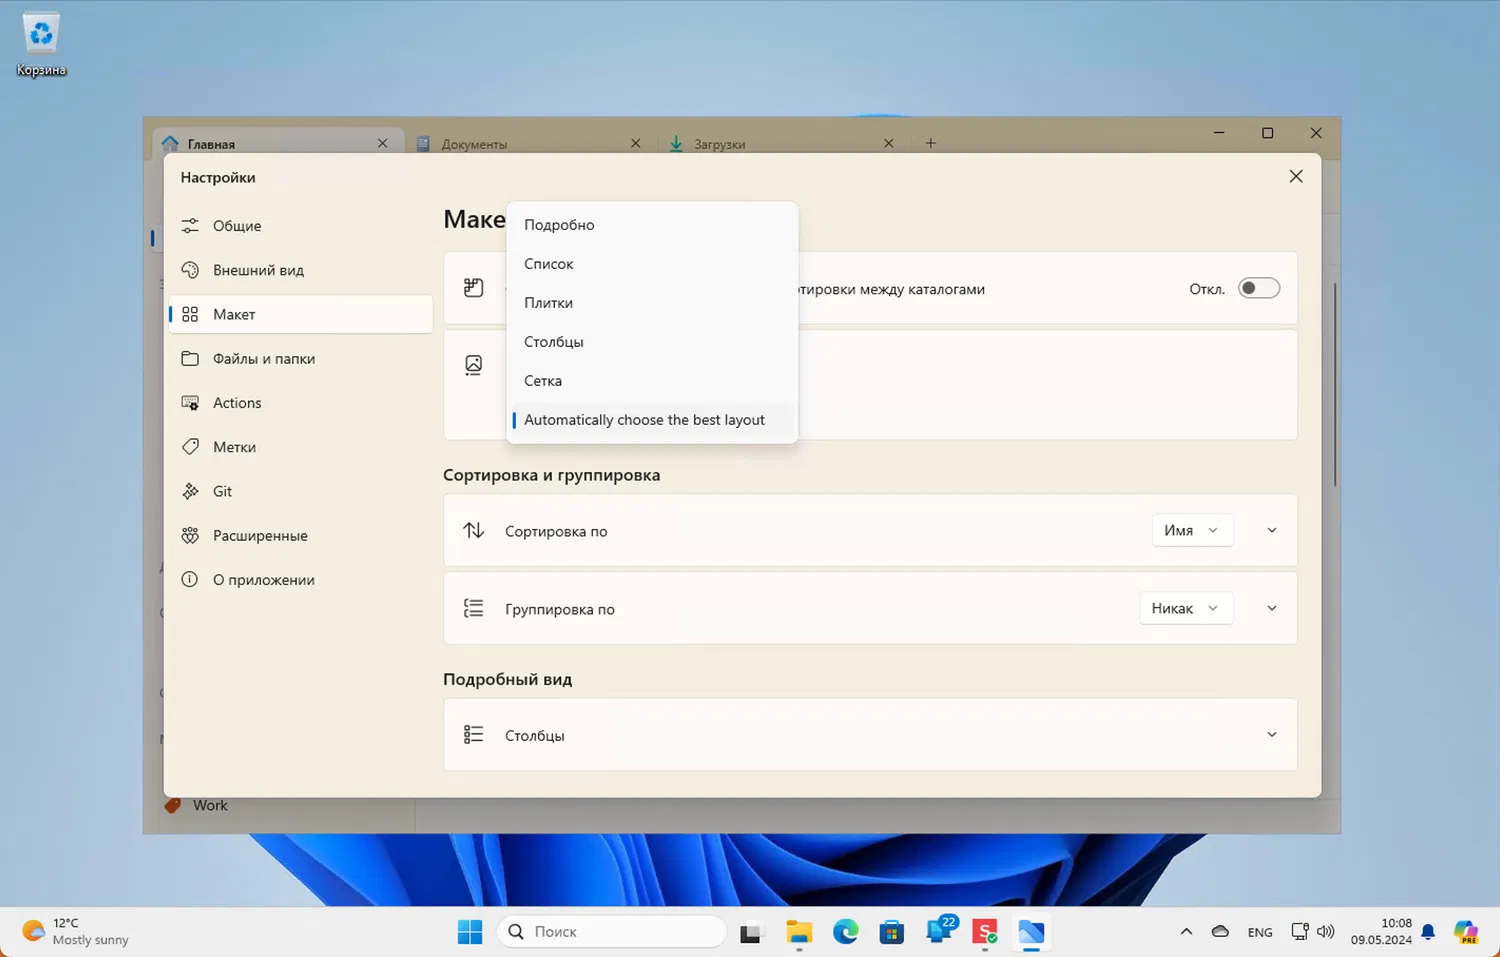Image resolution: width=1500 pixels, height=957 pixels.
Task: Choose Подробно layout option
Action: pos(652,225)
